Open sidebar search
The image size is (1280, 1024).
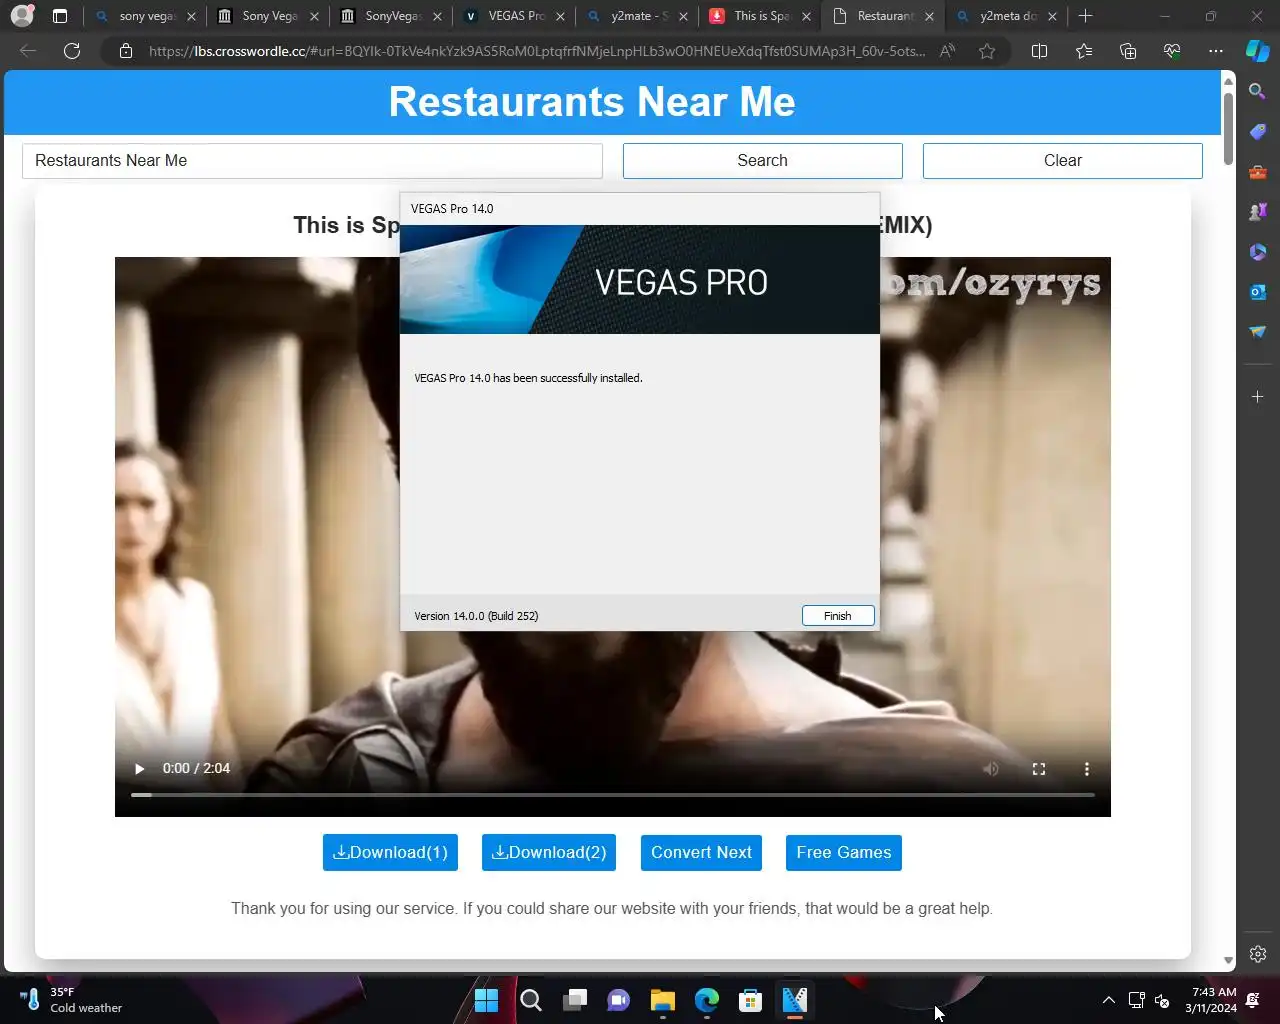[x=1258, y=91]
